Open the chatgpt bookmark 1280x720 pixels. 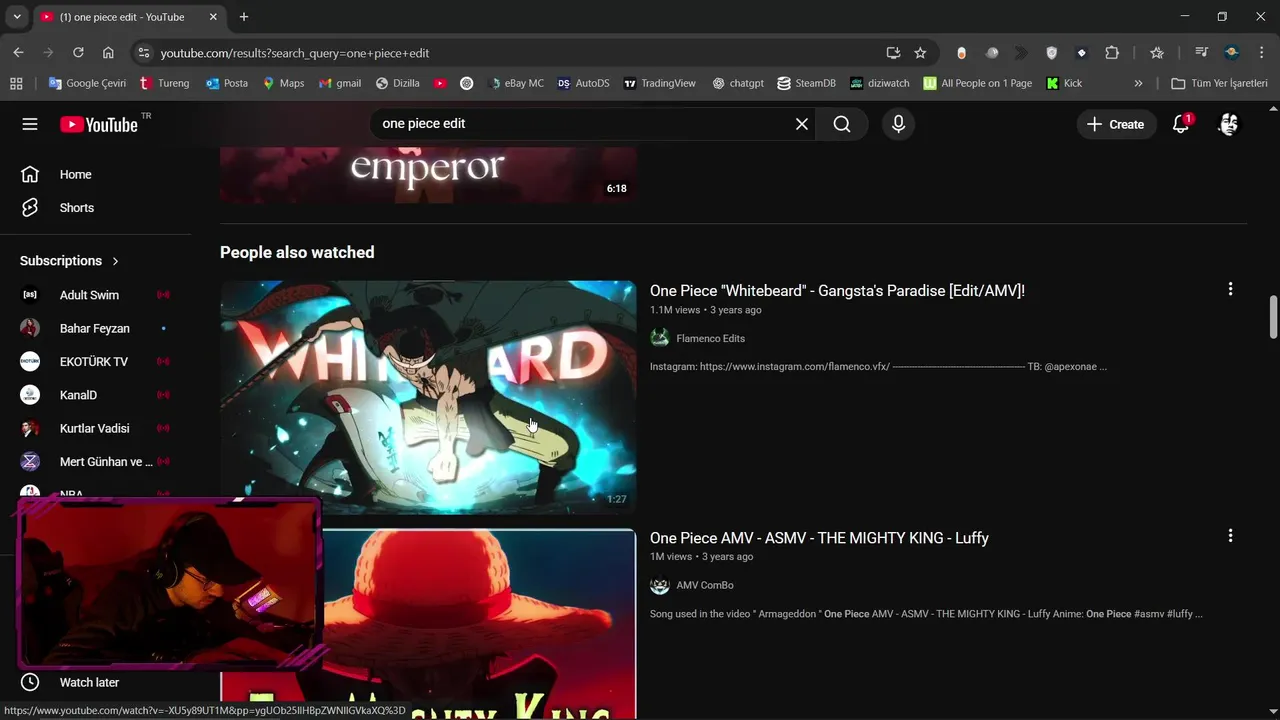pyautogui.click(x=738, y=83)
